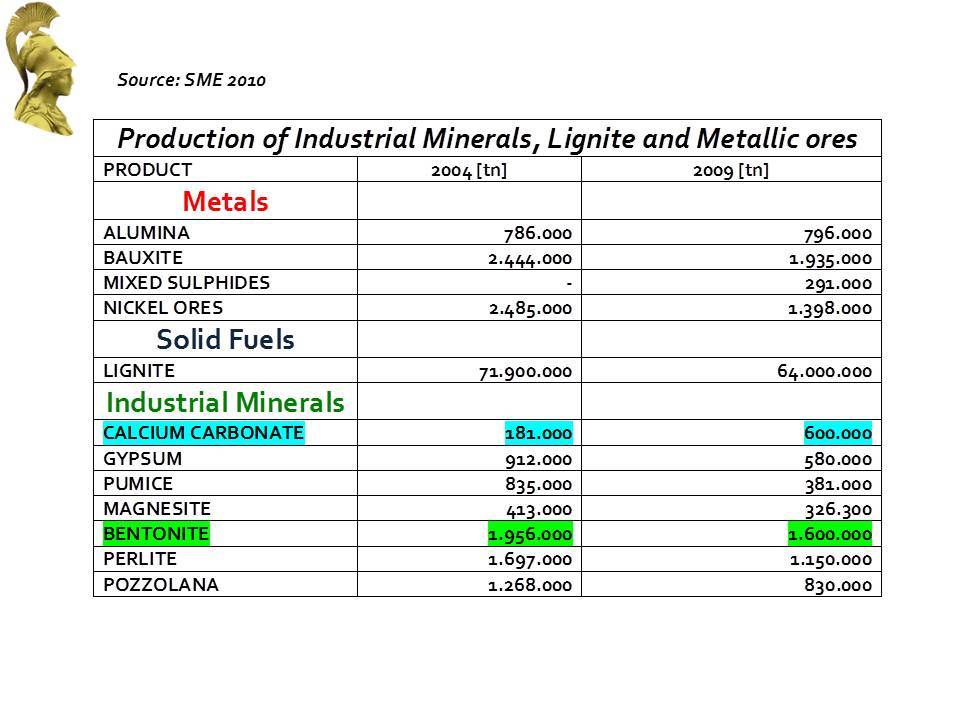Image resolution: width=960 pixels, height=720 pixels.
Task: Click the golden helmeted head logo
Action: (40, 69)
